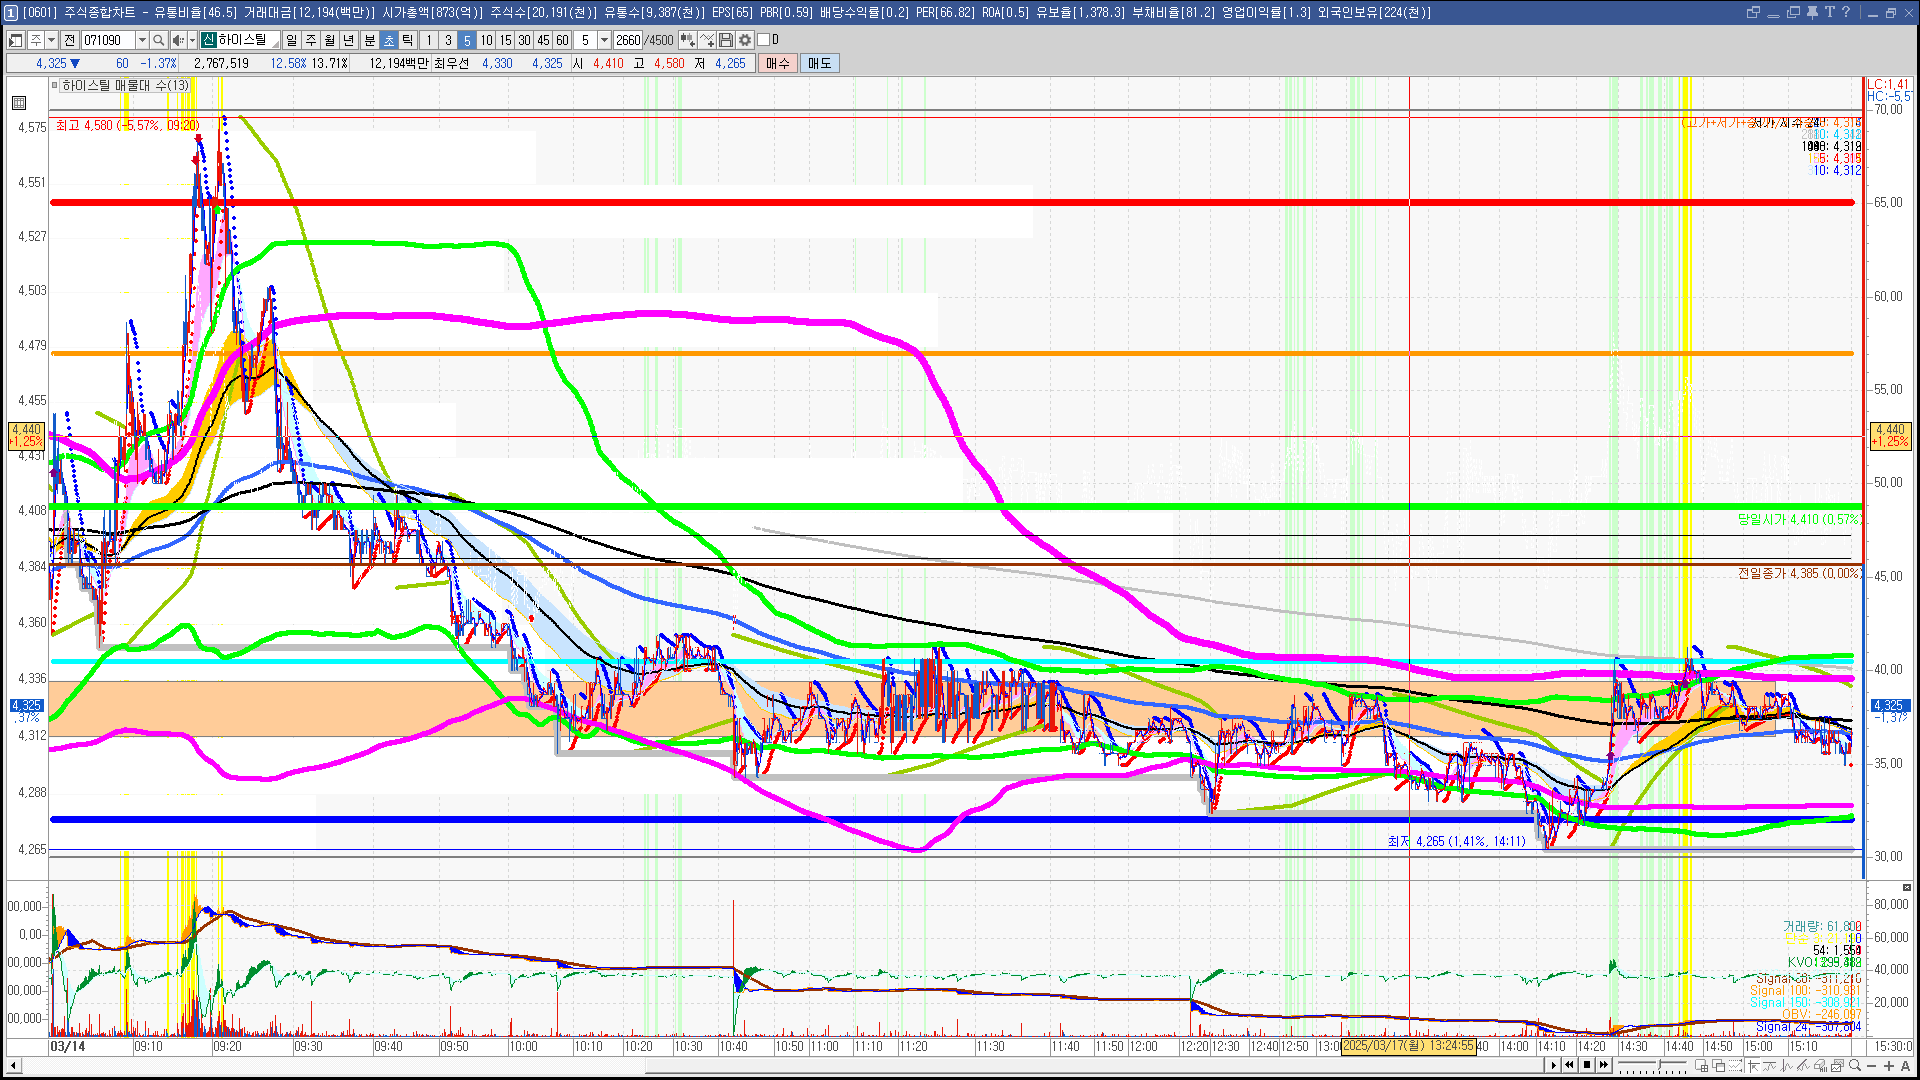Open the 주 market type dropdown
This screenshot has width=1920, height=1080.
point(51,40)
